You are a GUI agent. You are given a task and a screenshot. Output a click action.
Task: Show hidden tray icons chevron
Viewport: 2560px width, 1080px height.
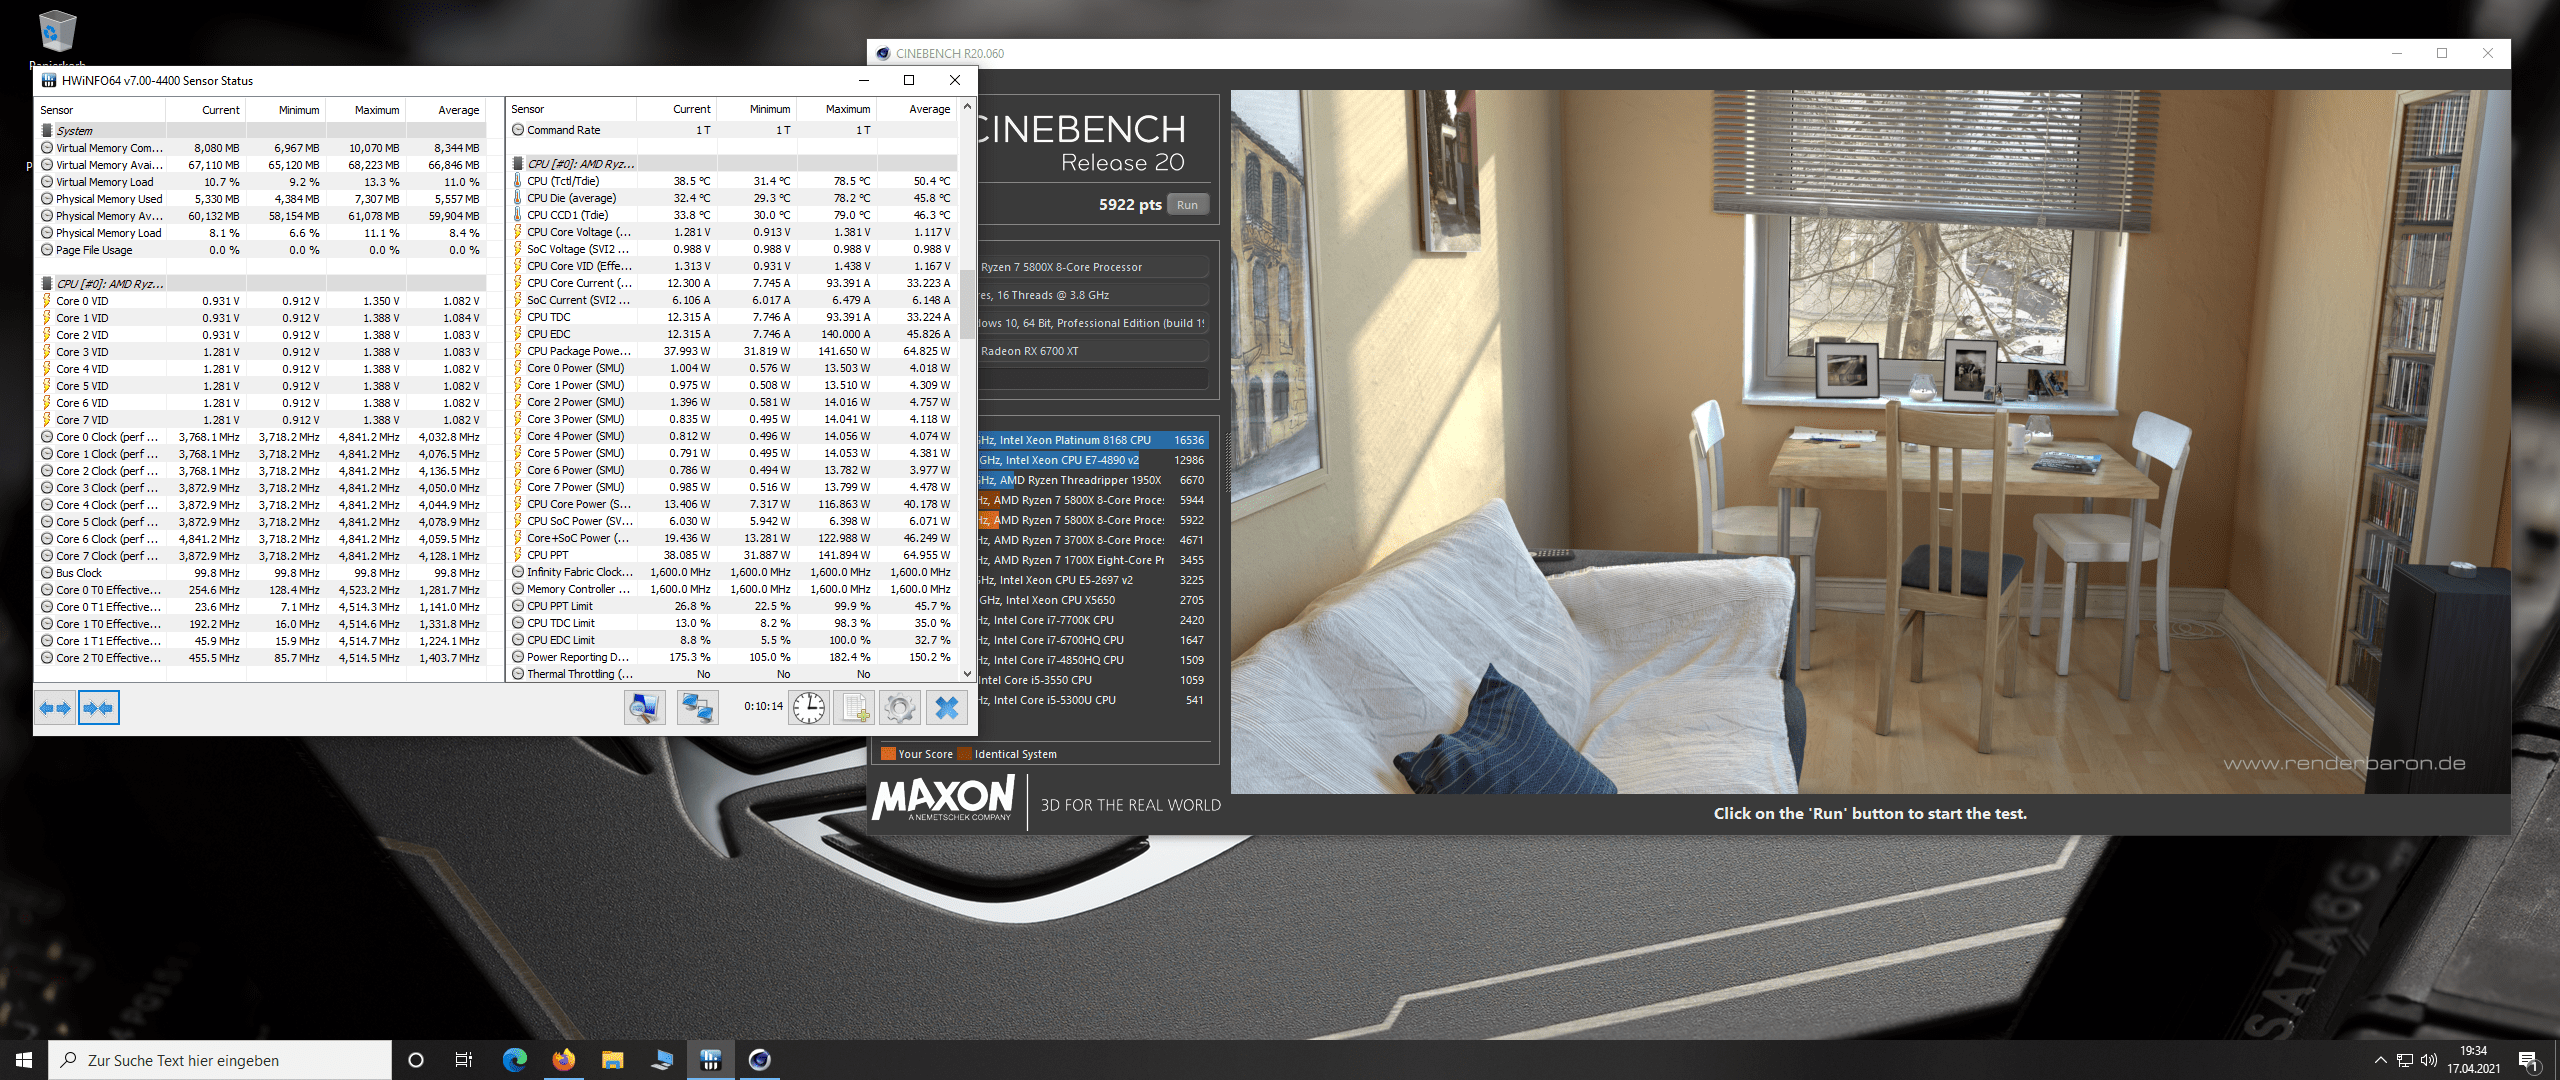2381,1060
